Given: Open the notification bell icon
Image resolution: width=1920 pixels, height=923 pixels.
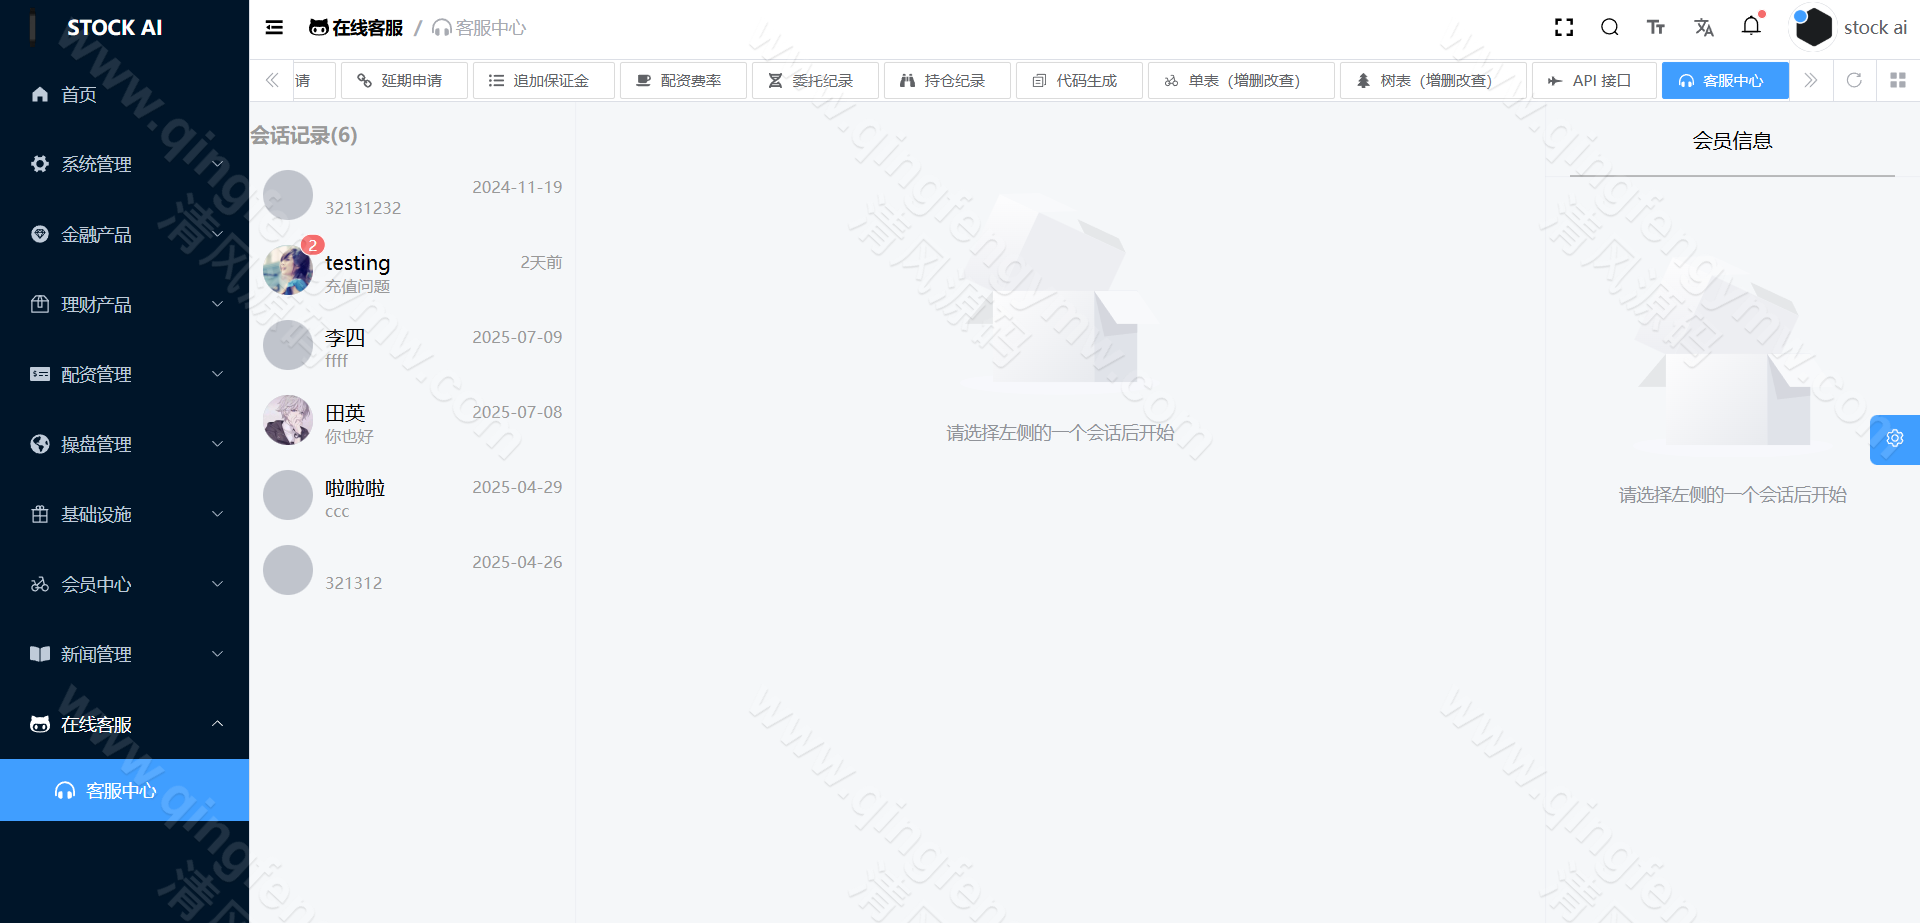Looking at the screenshot, I should click(x=1752, y=27).
